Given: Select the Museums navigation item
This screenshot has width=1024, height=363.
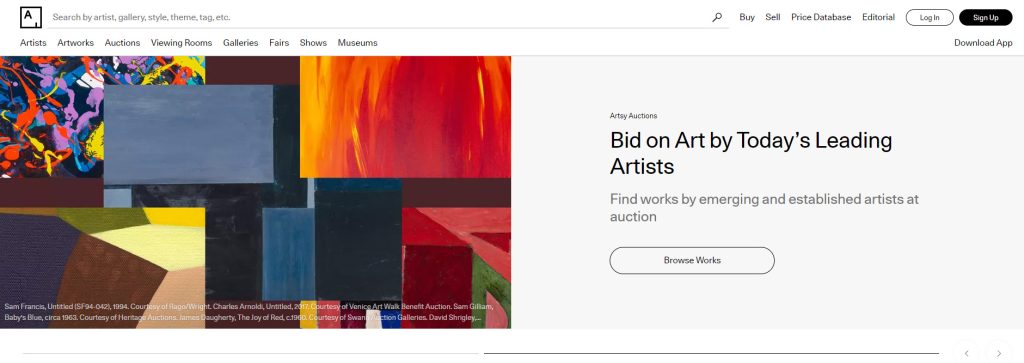Looking at the screenshot, I should point(357,43).
